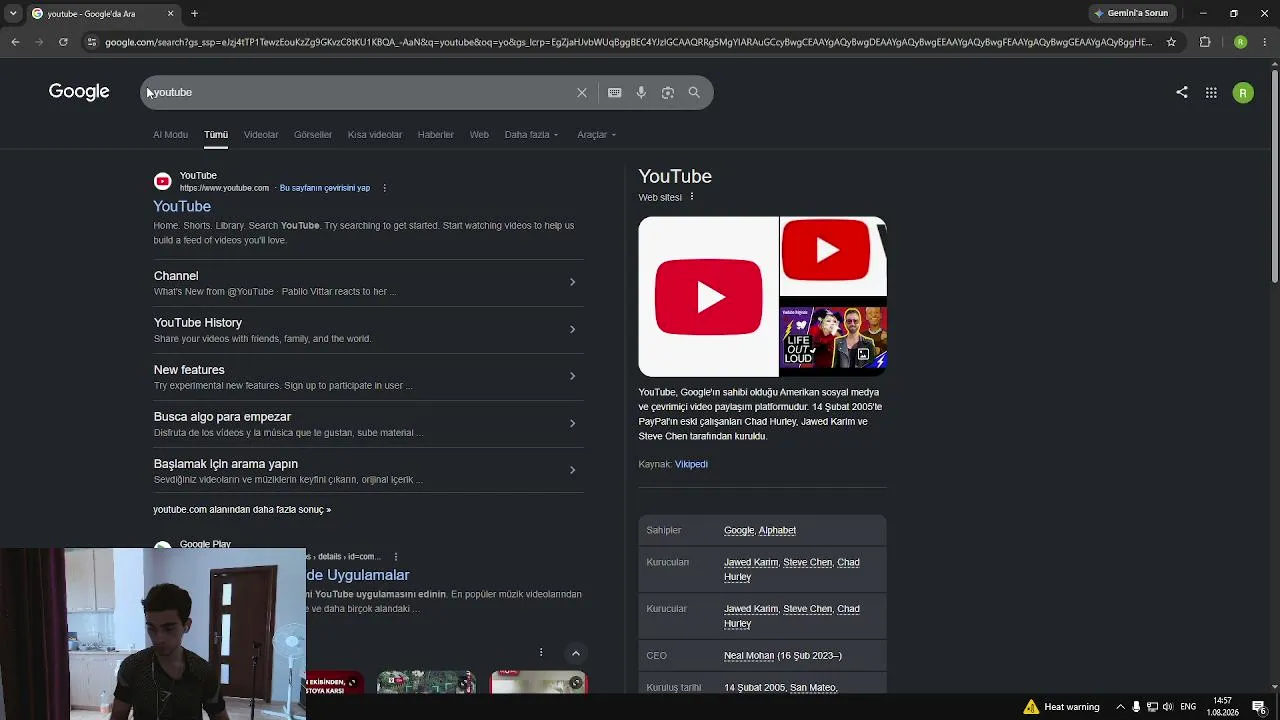Open options beside "Web sitesi" in panel

pos(691,197)
